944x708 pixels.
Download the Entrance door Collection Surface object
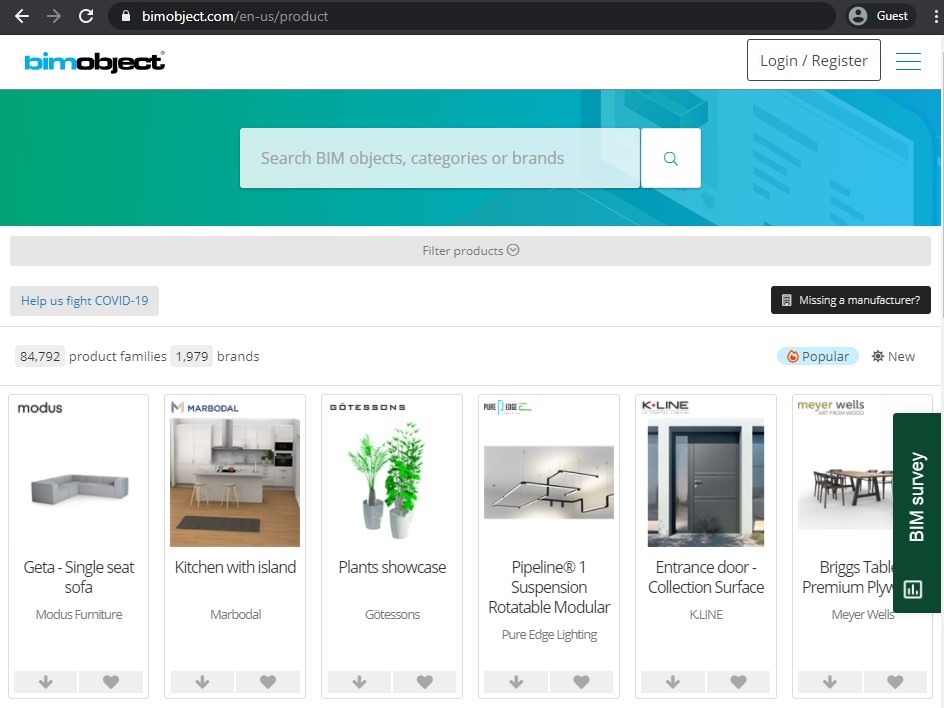672,682
